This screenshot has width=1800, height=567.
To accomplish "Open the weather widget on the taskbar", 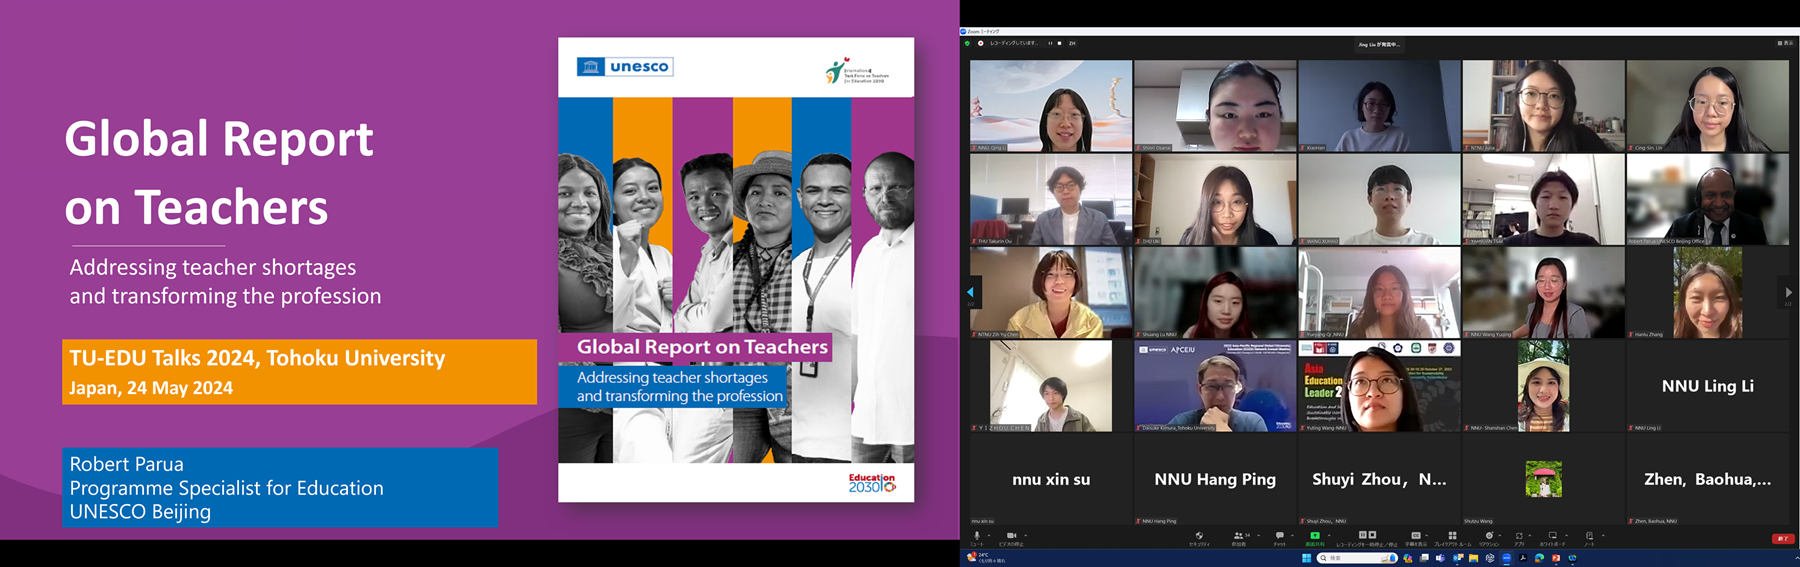I will coord(985,557).
